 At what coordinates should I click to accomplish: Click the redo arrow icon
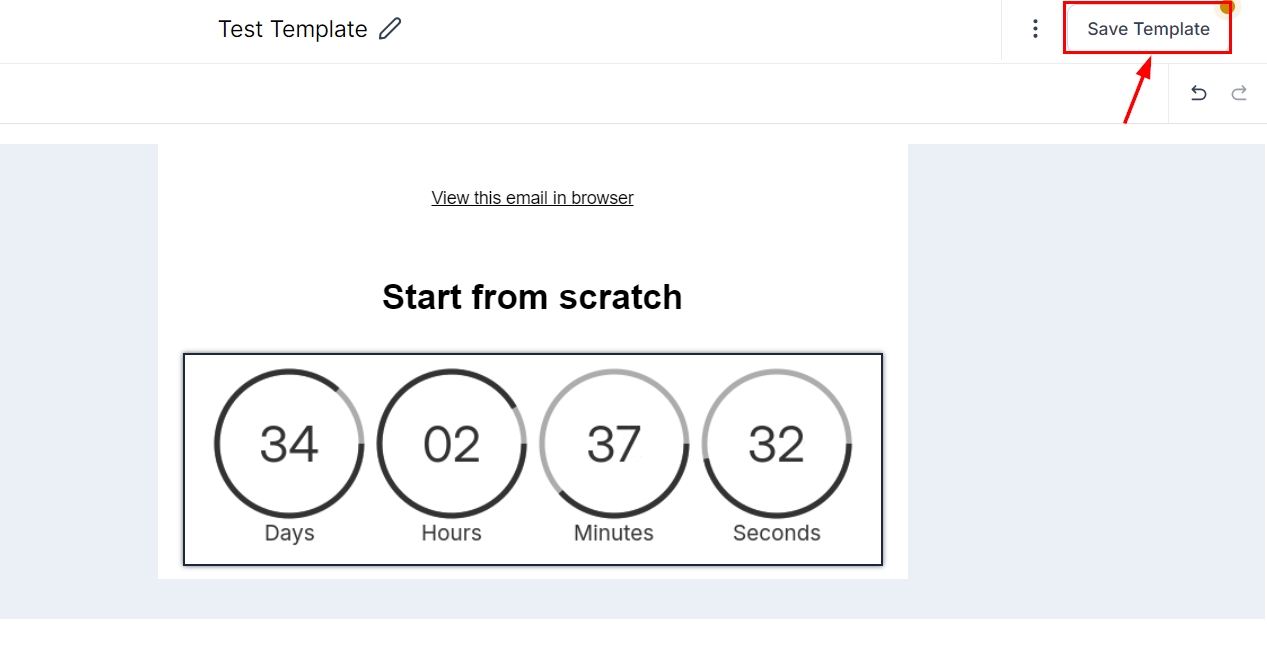pyautogui.click(x=1239, y=94)
